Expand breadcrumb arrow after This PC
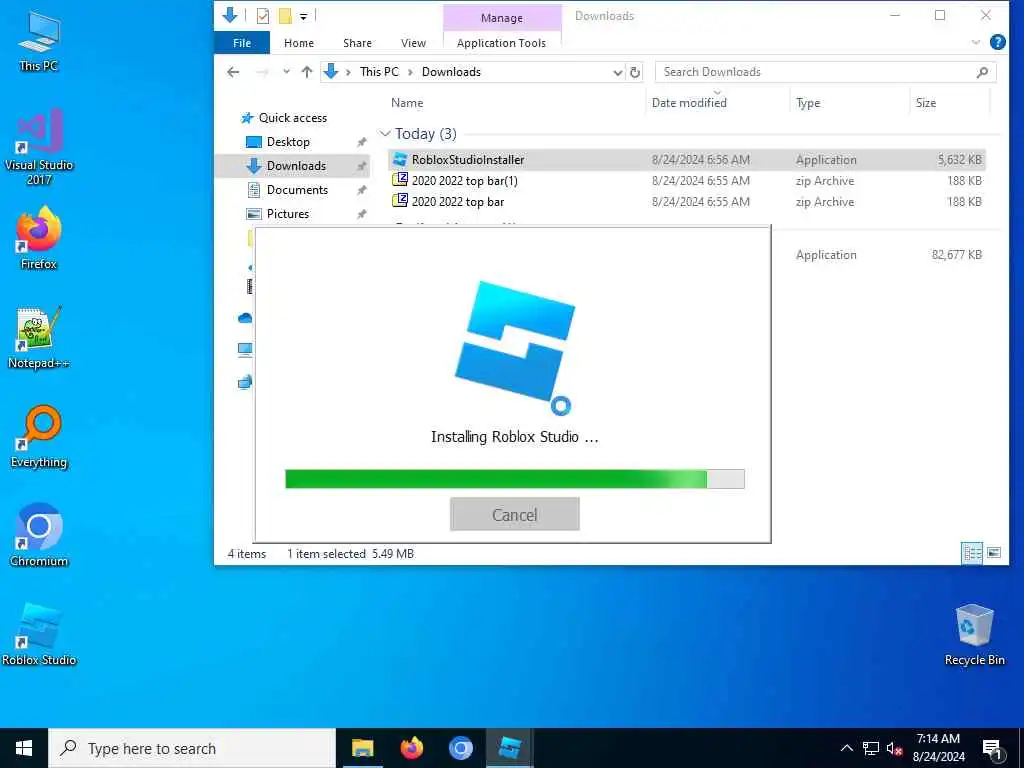 (x=410, y=72)
